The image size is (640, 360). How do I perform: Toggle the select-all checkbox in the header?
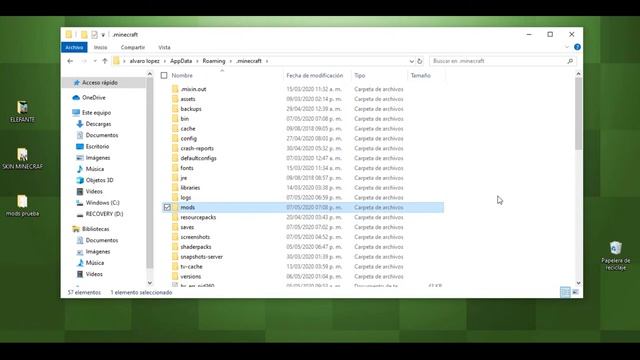click(164, 76)
